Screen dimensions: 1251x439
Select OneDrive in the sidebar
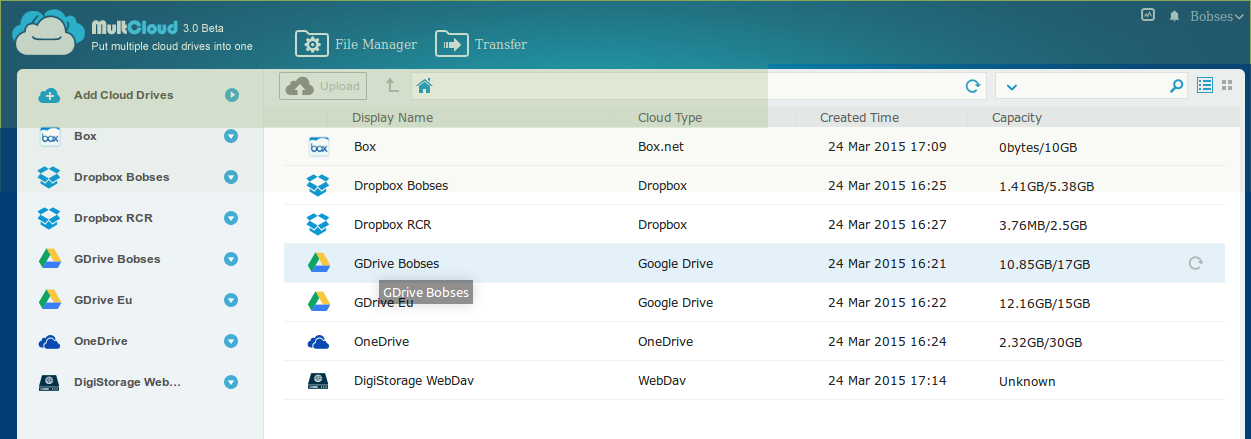click(x=100, y=341)
